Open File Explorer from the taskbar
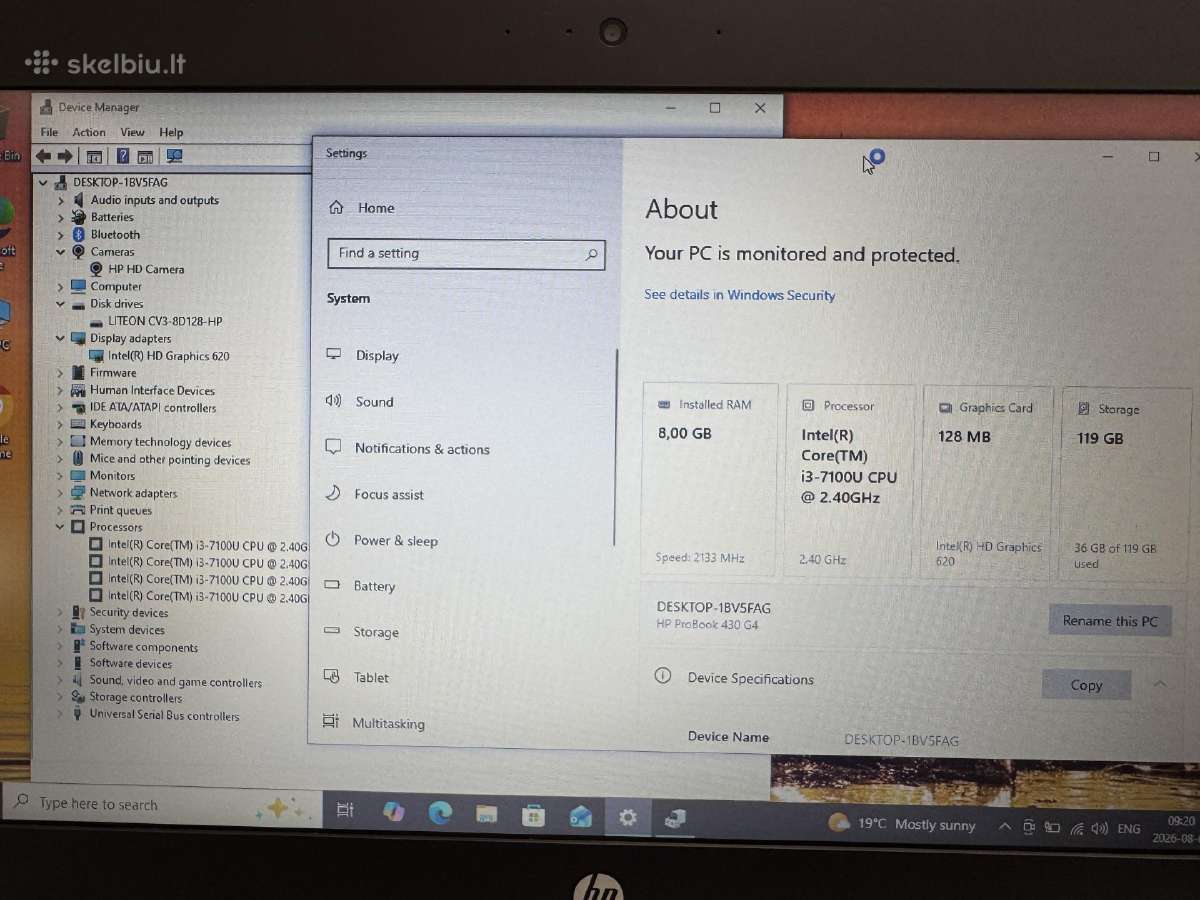Image resolution: width=1200 pixels, height=900 pixels. [487, 814]
